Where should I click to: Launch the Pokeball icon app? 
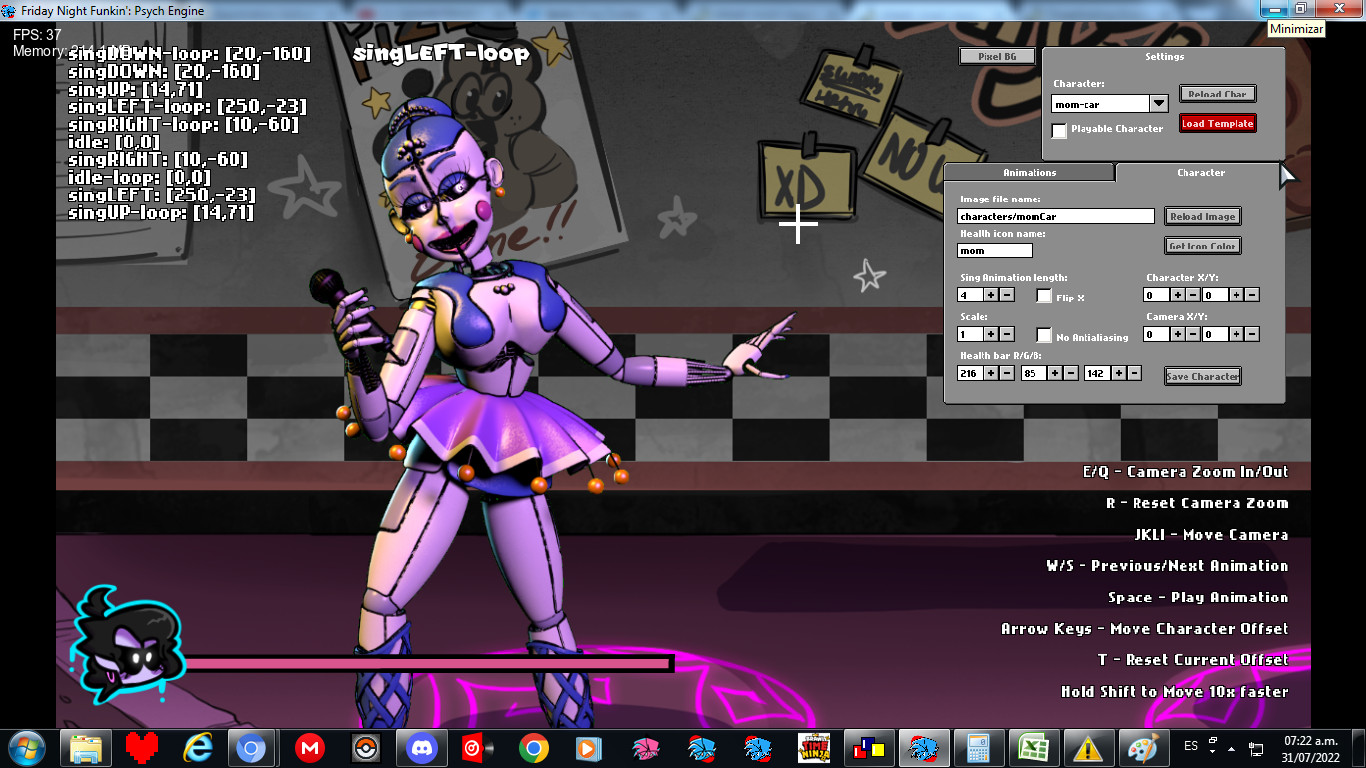tap(366, 747)
